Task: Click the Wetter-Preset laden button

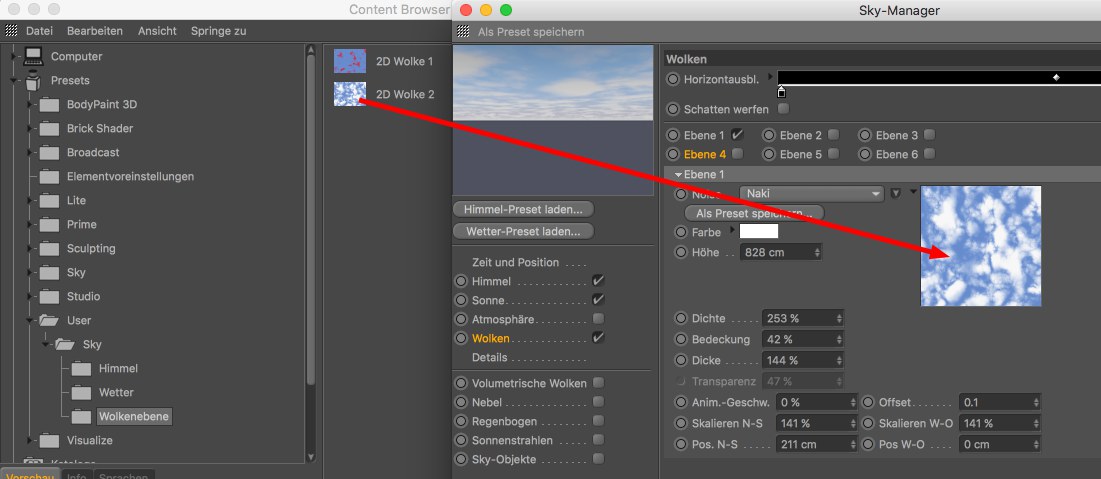Action: [523, 231]
